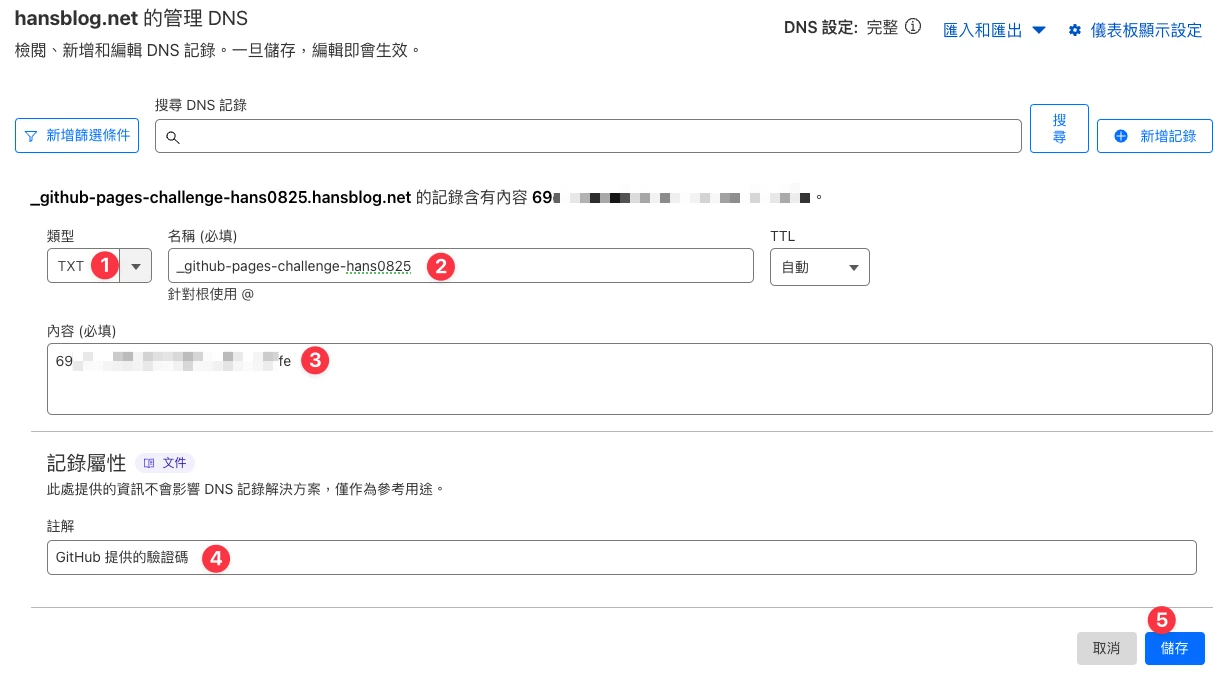Click the DNS setup info circle icon
Image resolution: width=1232 pixels, height=676 pixels.
[913, 28]
